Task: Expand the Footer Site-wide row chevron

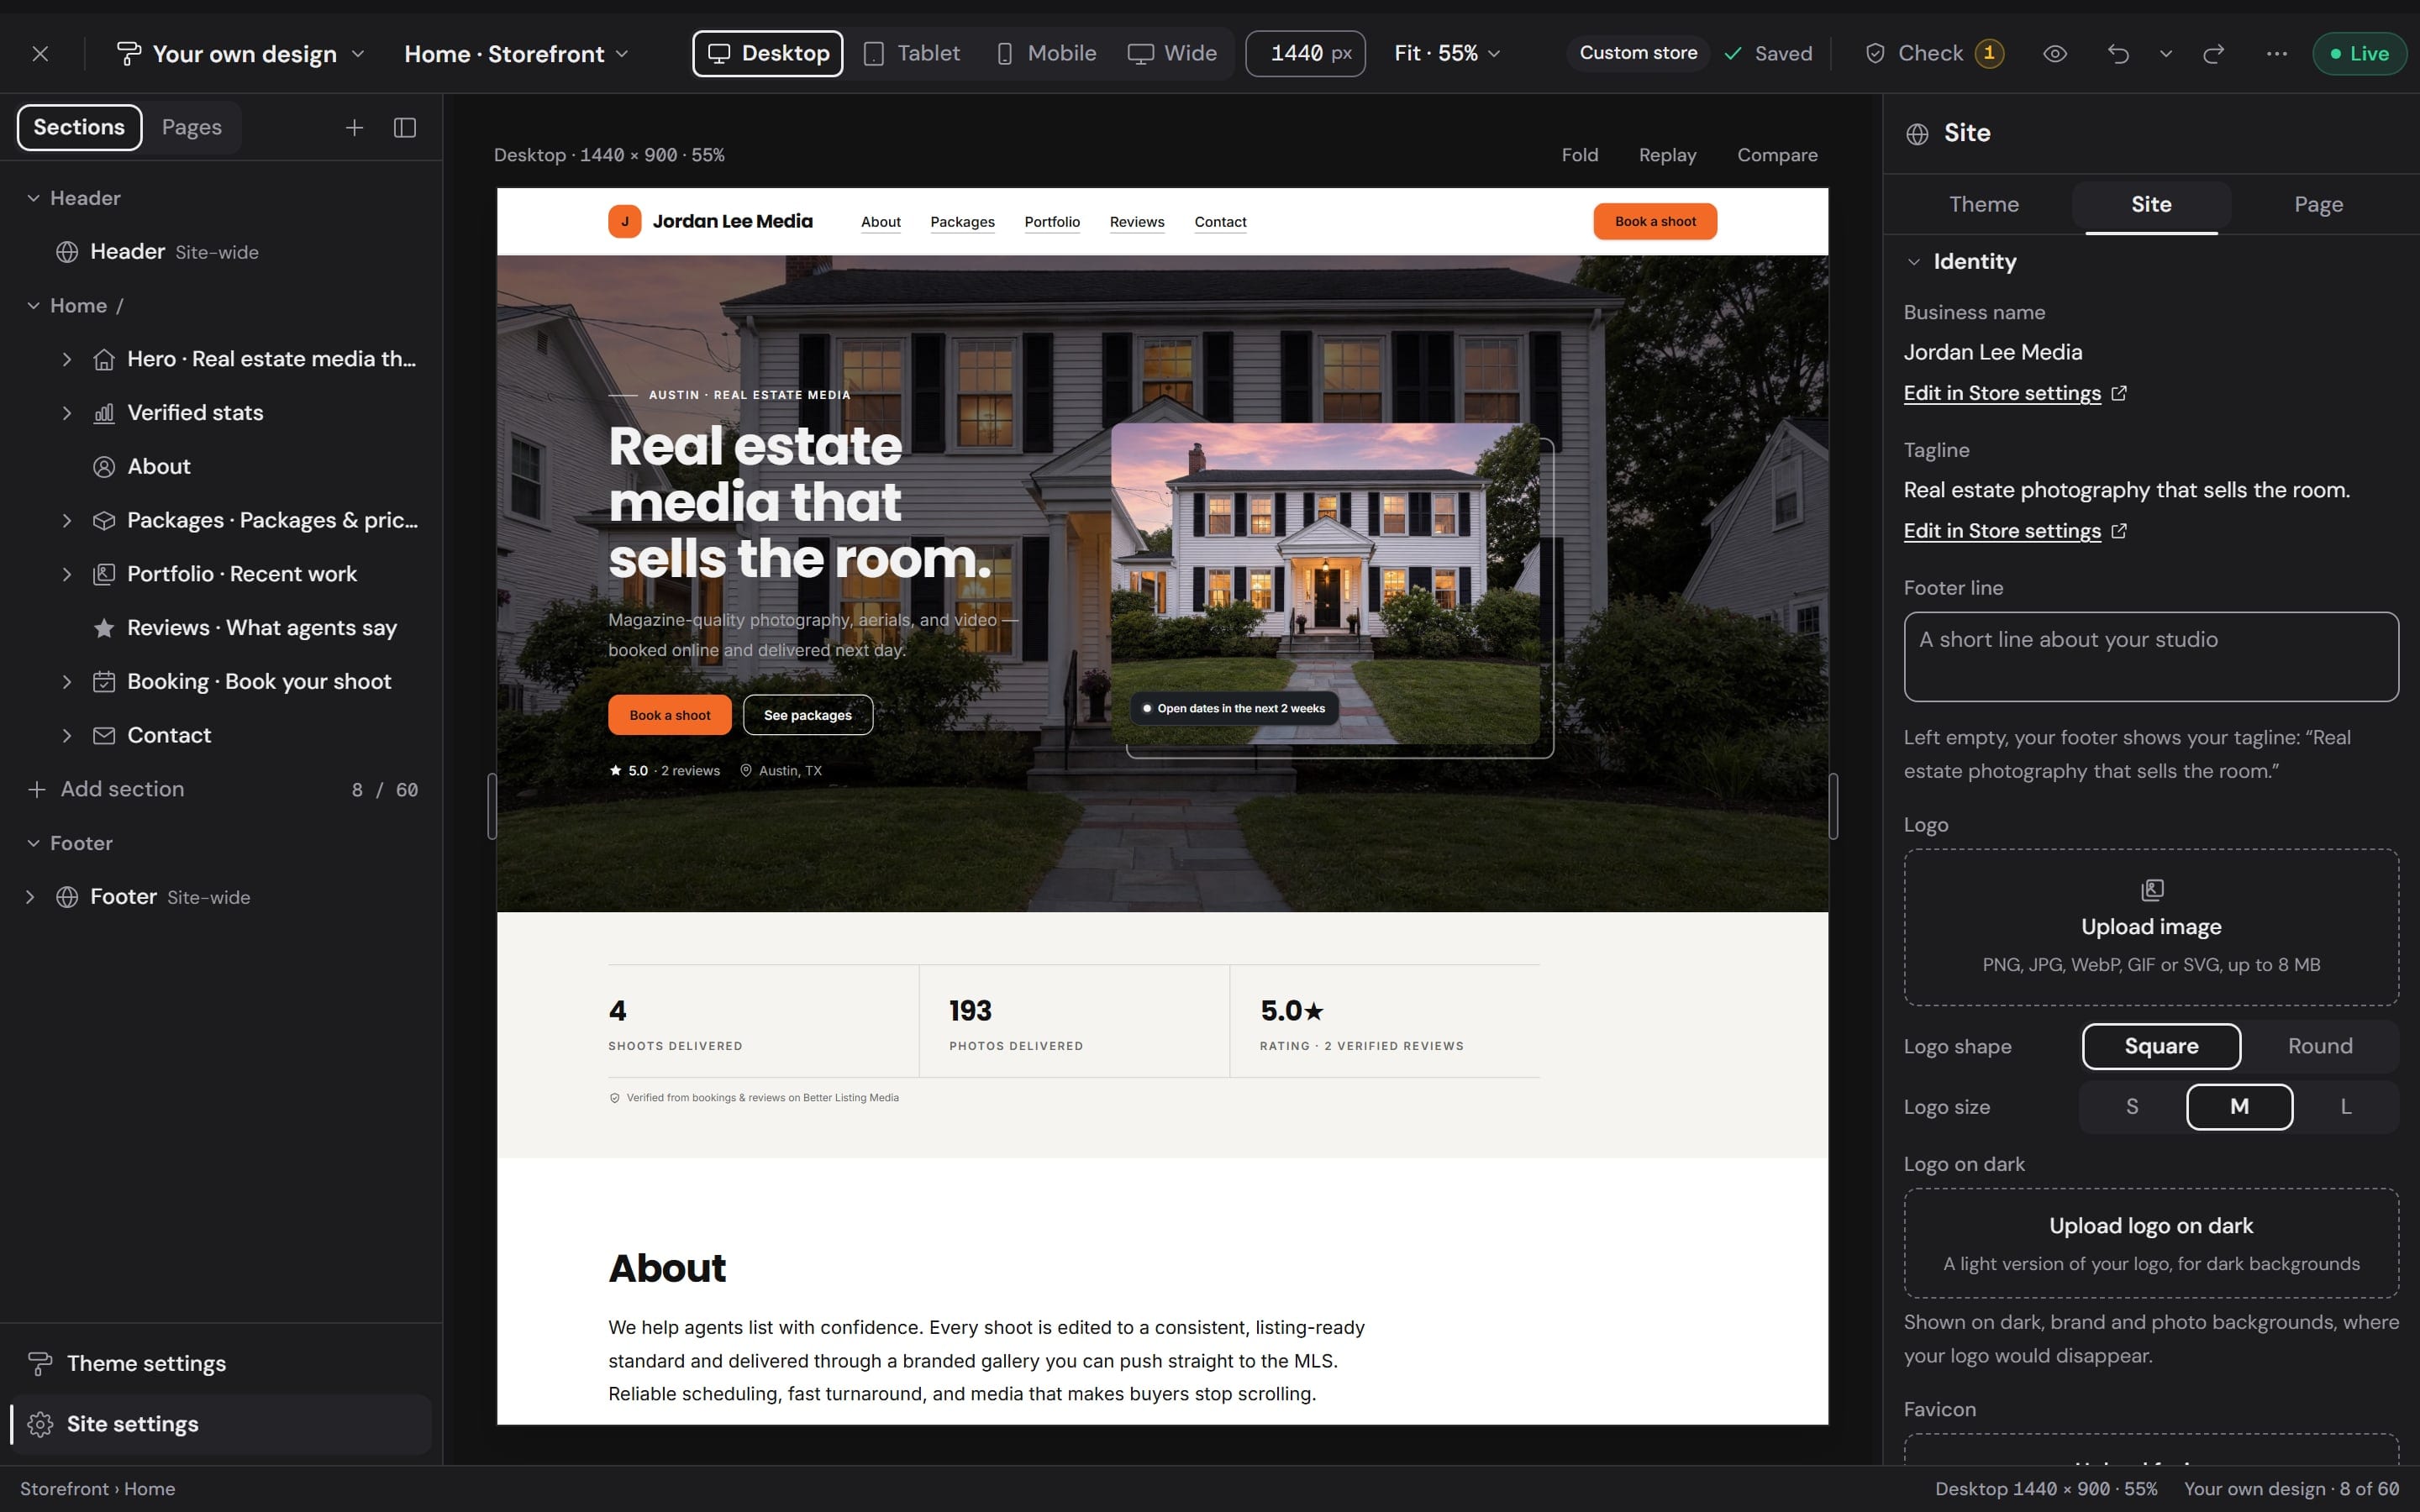Action: [30, 897]
